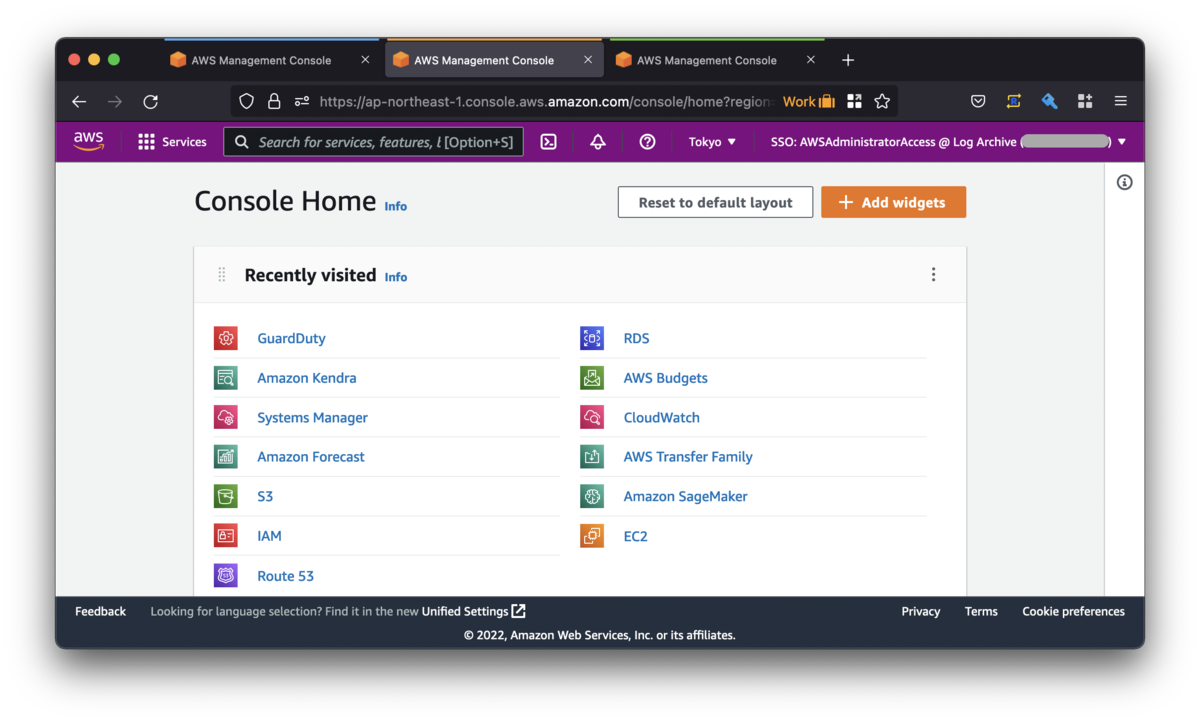
Task: Open the Console Home Info link
Action: (396, 206)
